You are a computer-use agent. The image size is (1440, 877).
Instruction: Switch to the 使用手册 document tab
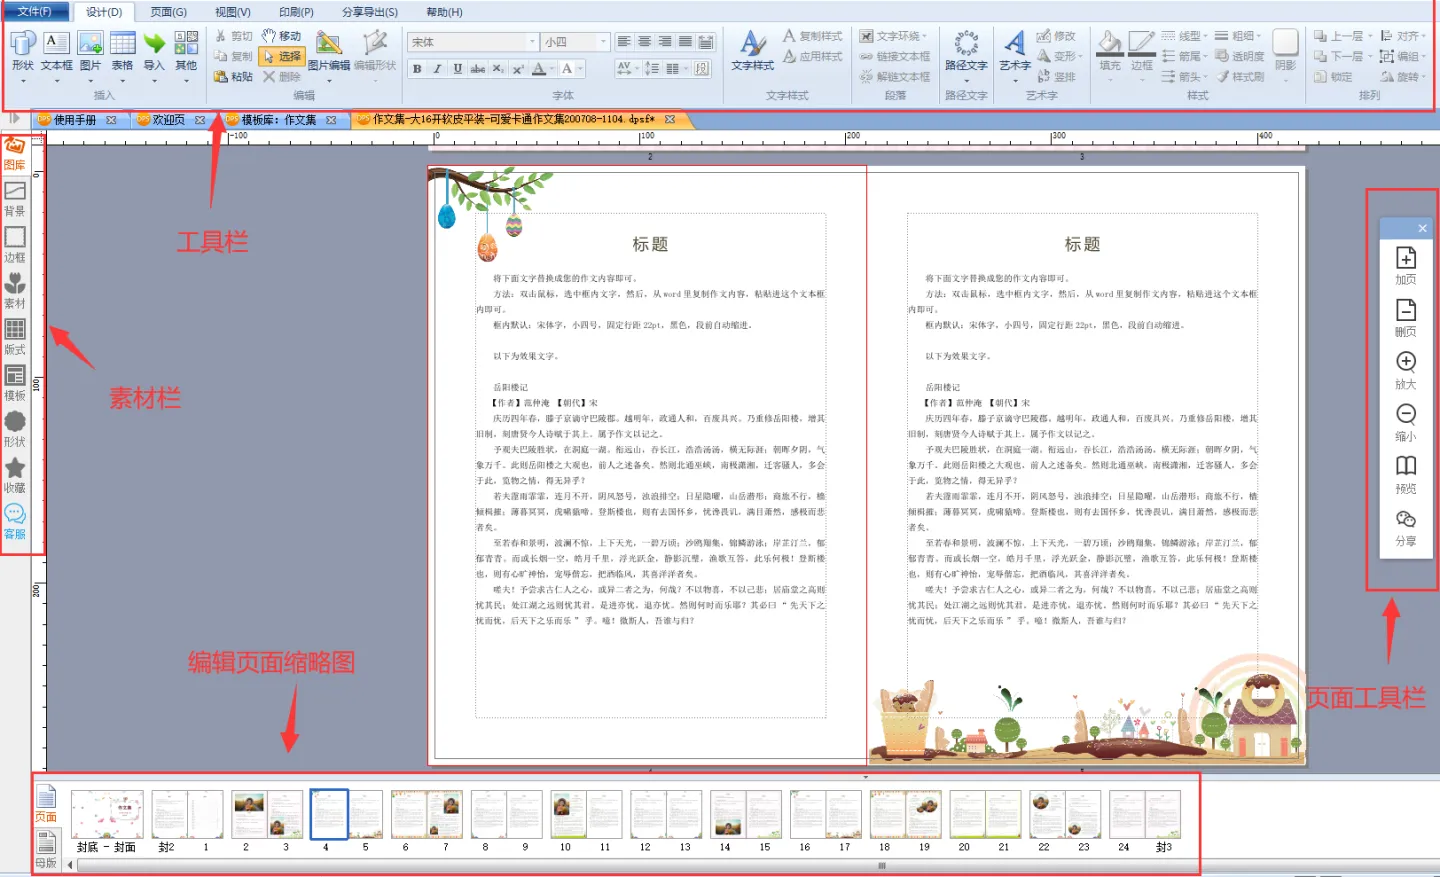click(x=75, y=120)
